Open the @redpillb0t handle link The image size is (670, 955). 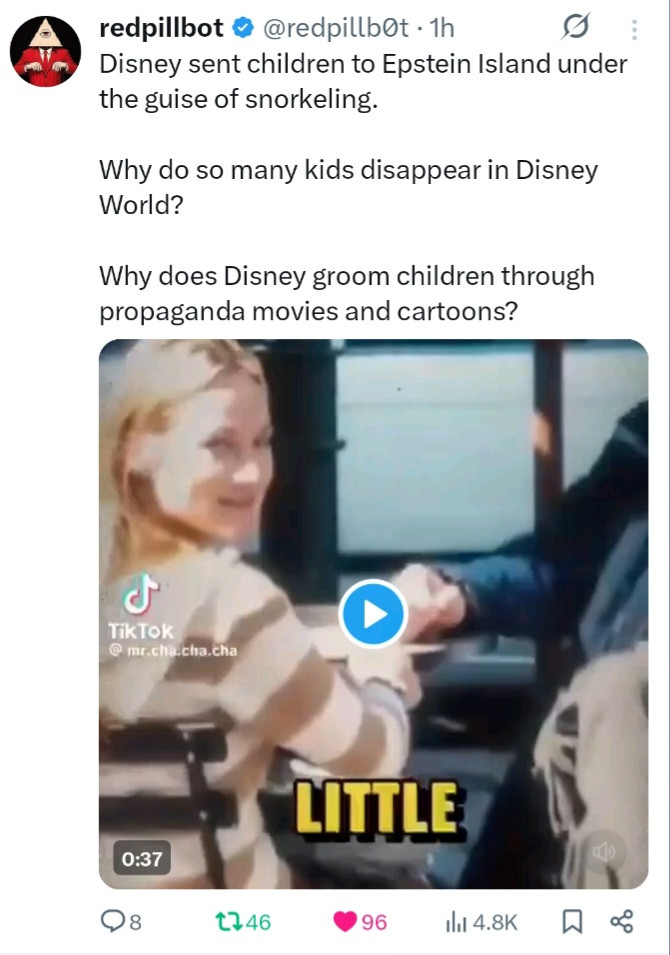pos(336,28)
